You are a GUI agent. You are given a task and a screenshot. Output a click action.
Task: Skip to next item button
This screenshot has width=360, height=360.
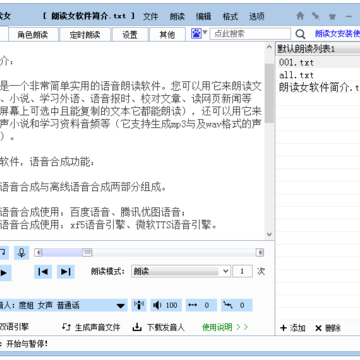click(x=66, y=272)
